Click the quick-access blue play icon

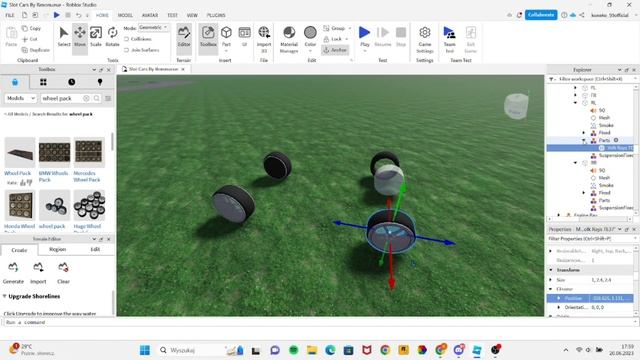pos(57,15)
